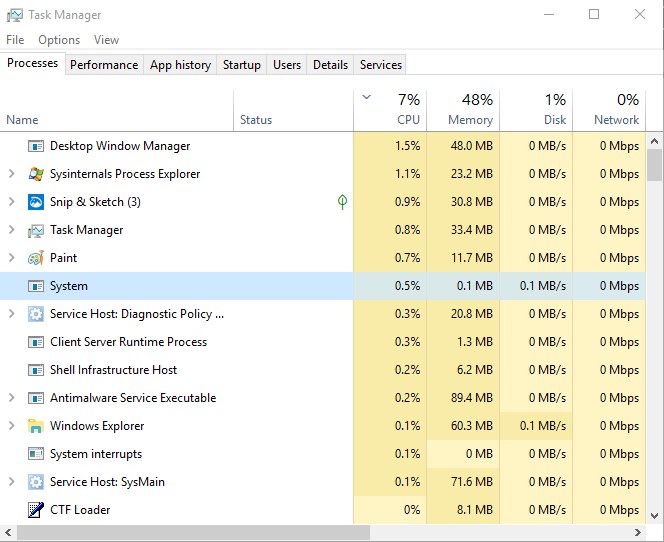Select the Client Server Runtime Process name
This screenshot has width=664, height=542.
coord(128,342)
